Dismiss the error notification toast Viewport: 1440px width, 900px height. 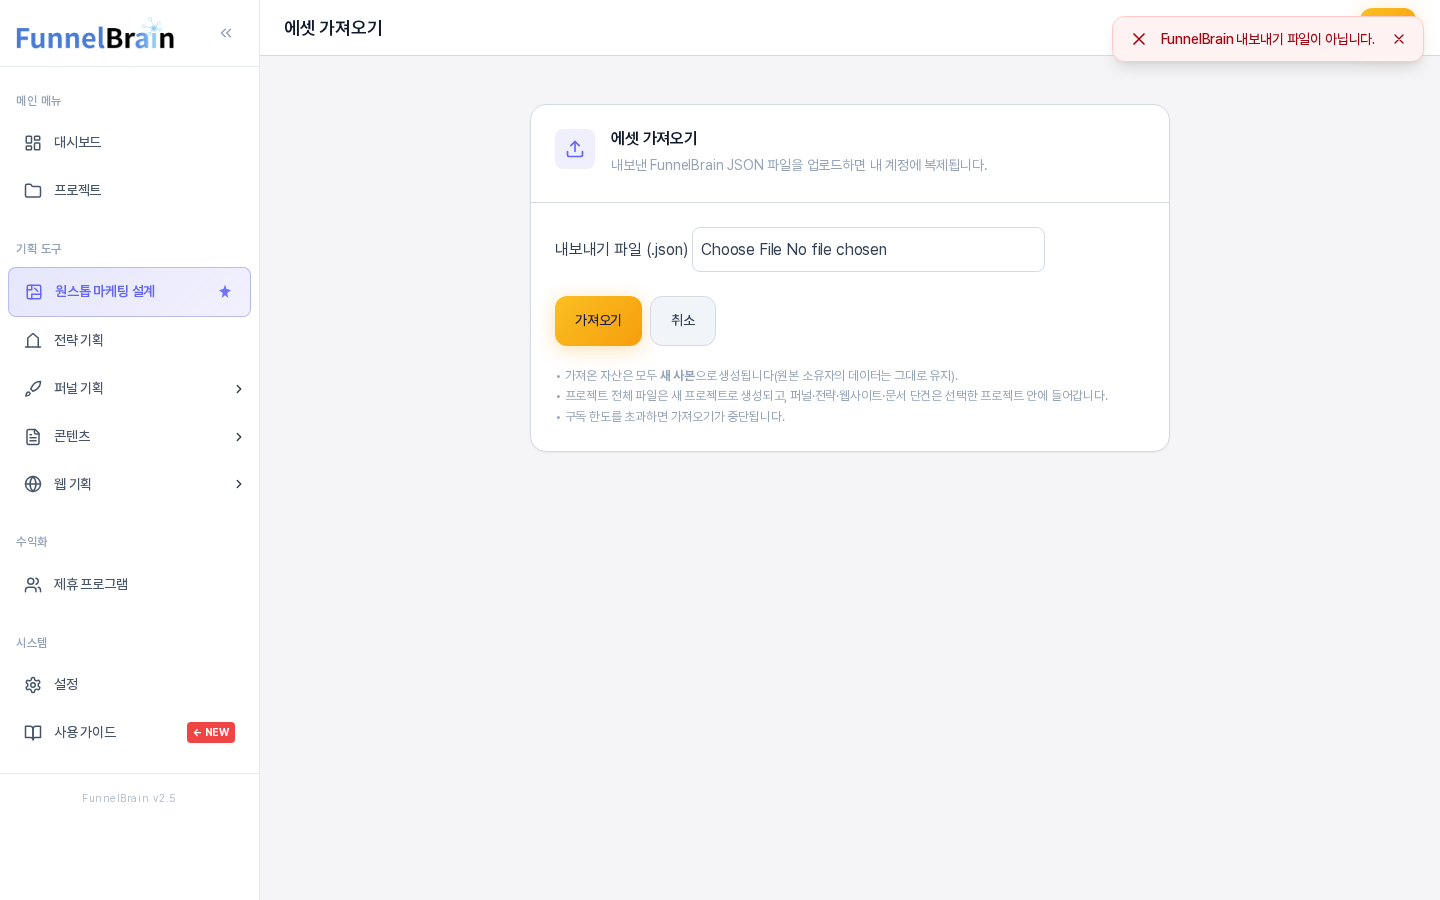pos(1399,39)
